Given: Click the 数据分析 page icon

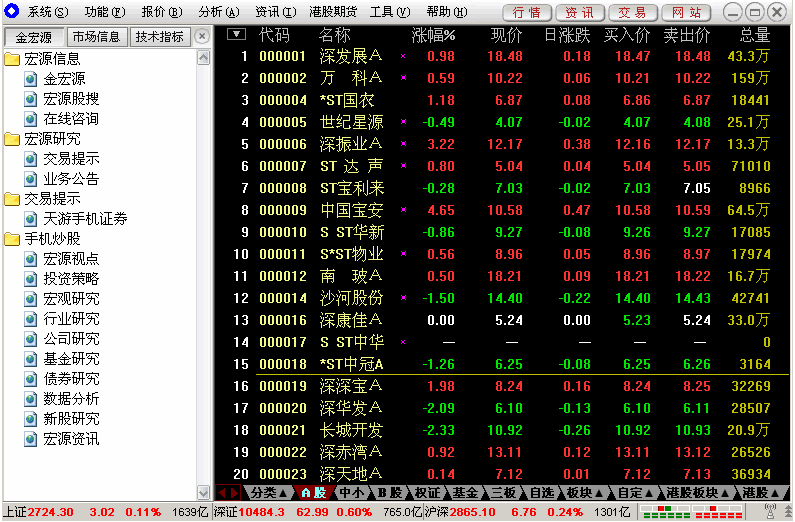Looking at the screenshot, I should 31,399.
